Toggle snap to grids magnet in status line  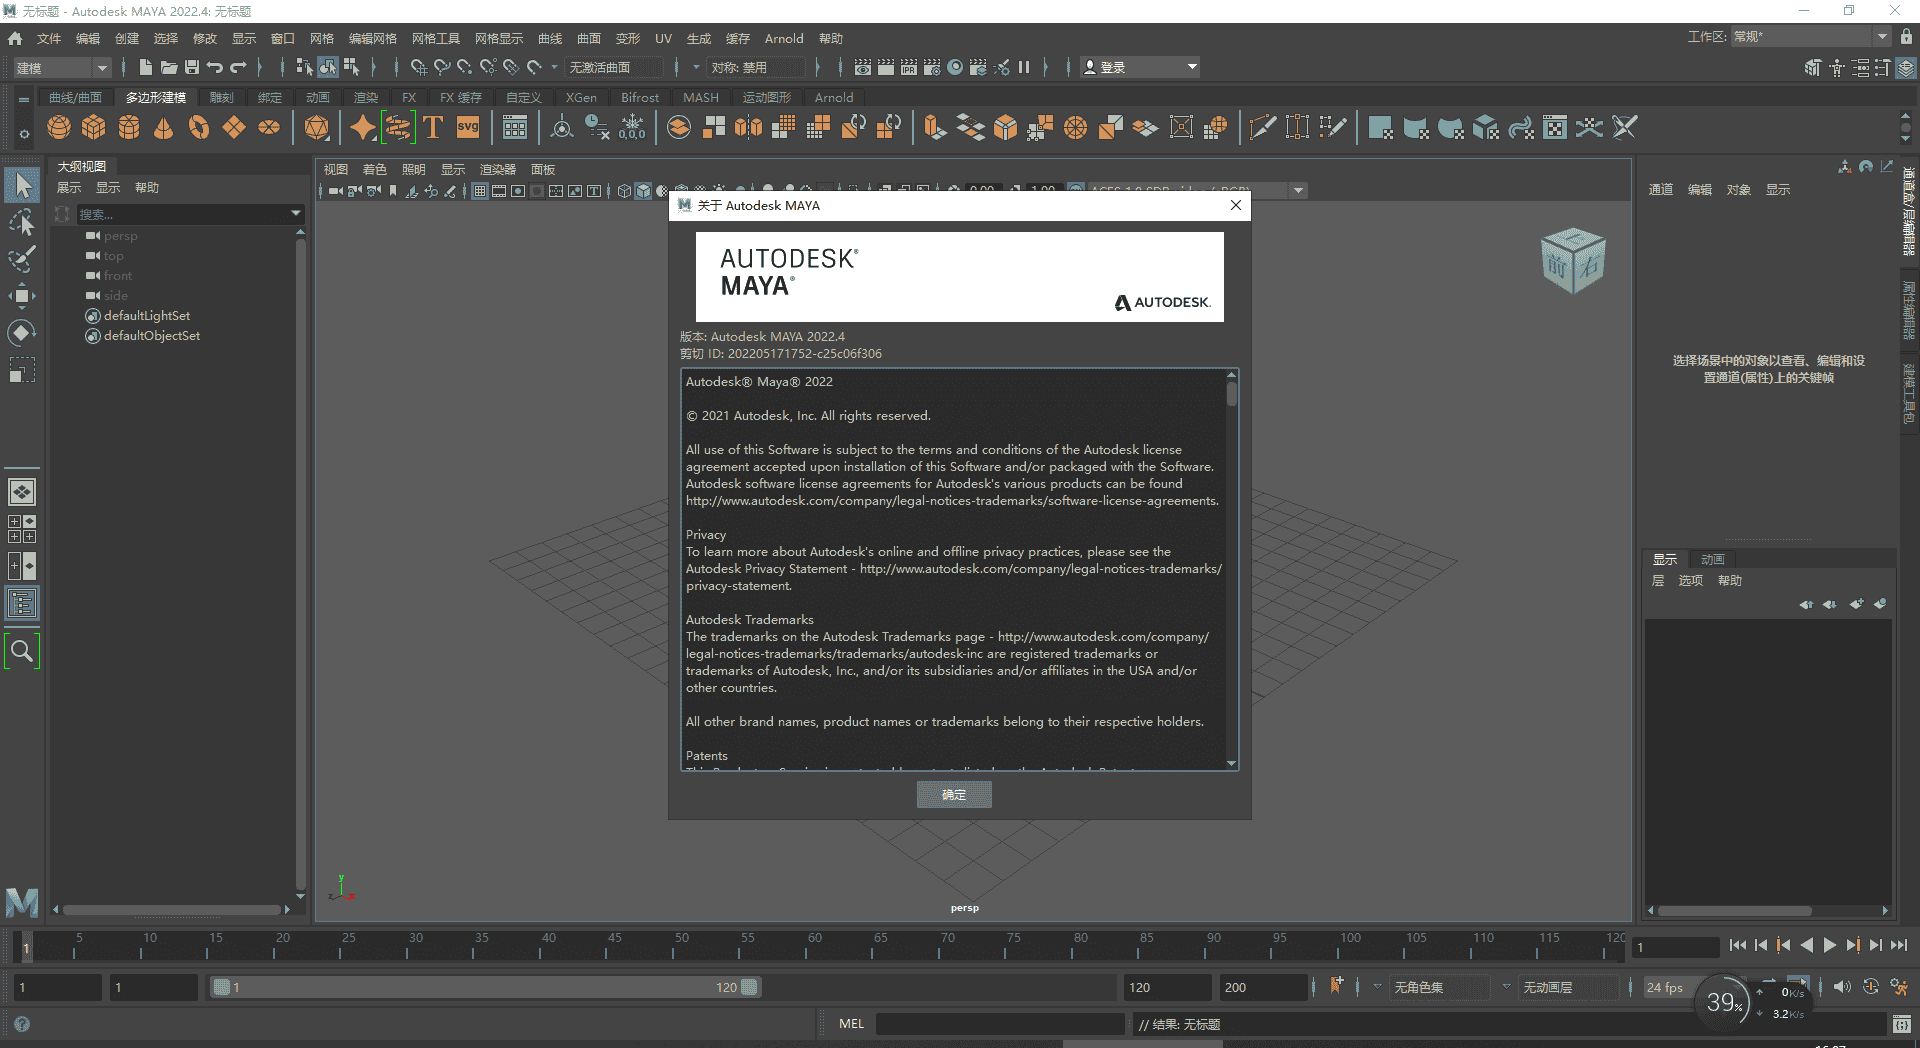(419, 67)
